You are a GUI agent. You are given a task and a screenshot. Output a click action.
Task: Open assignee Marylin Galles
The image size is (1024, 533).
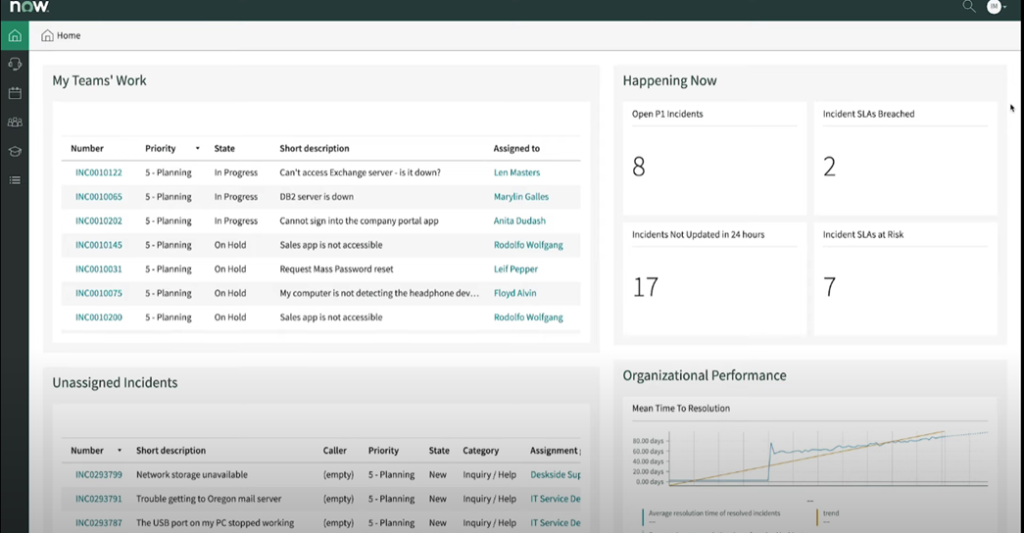click(521, 197)
